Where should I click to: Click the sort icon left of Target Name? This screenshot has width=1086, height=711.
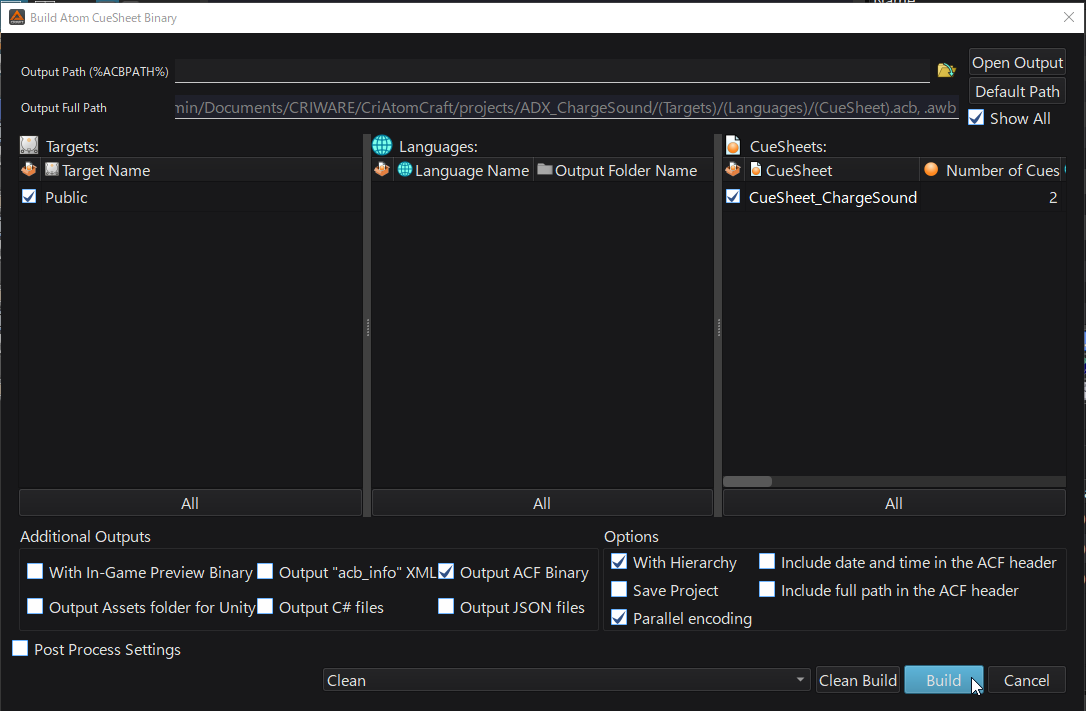point(29,170)
